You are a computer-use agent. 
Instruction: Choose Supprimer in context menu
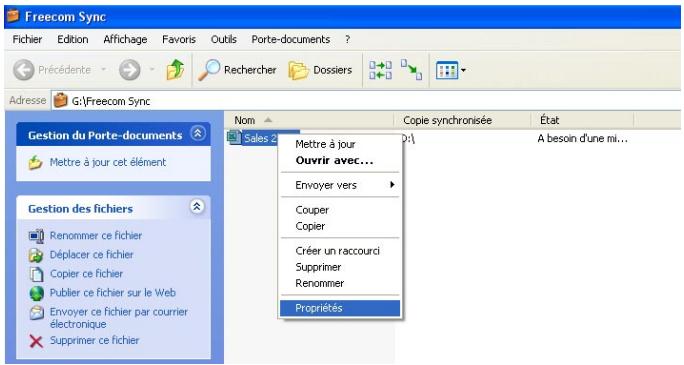(x=340, y=267)
